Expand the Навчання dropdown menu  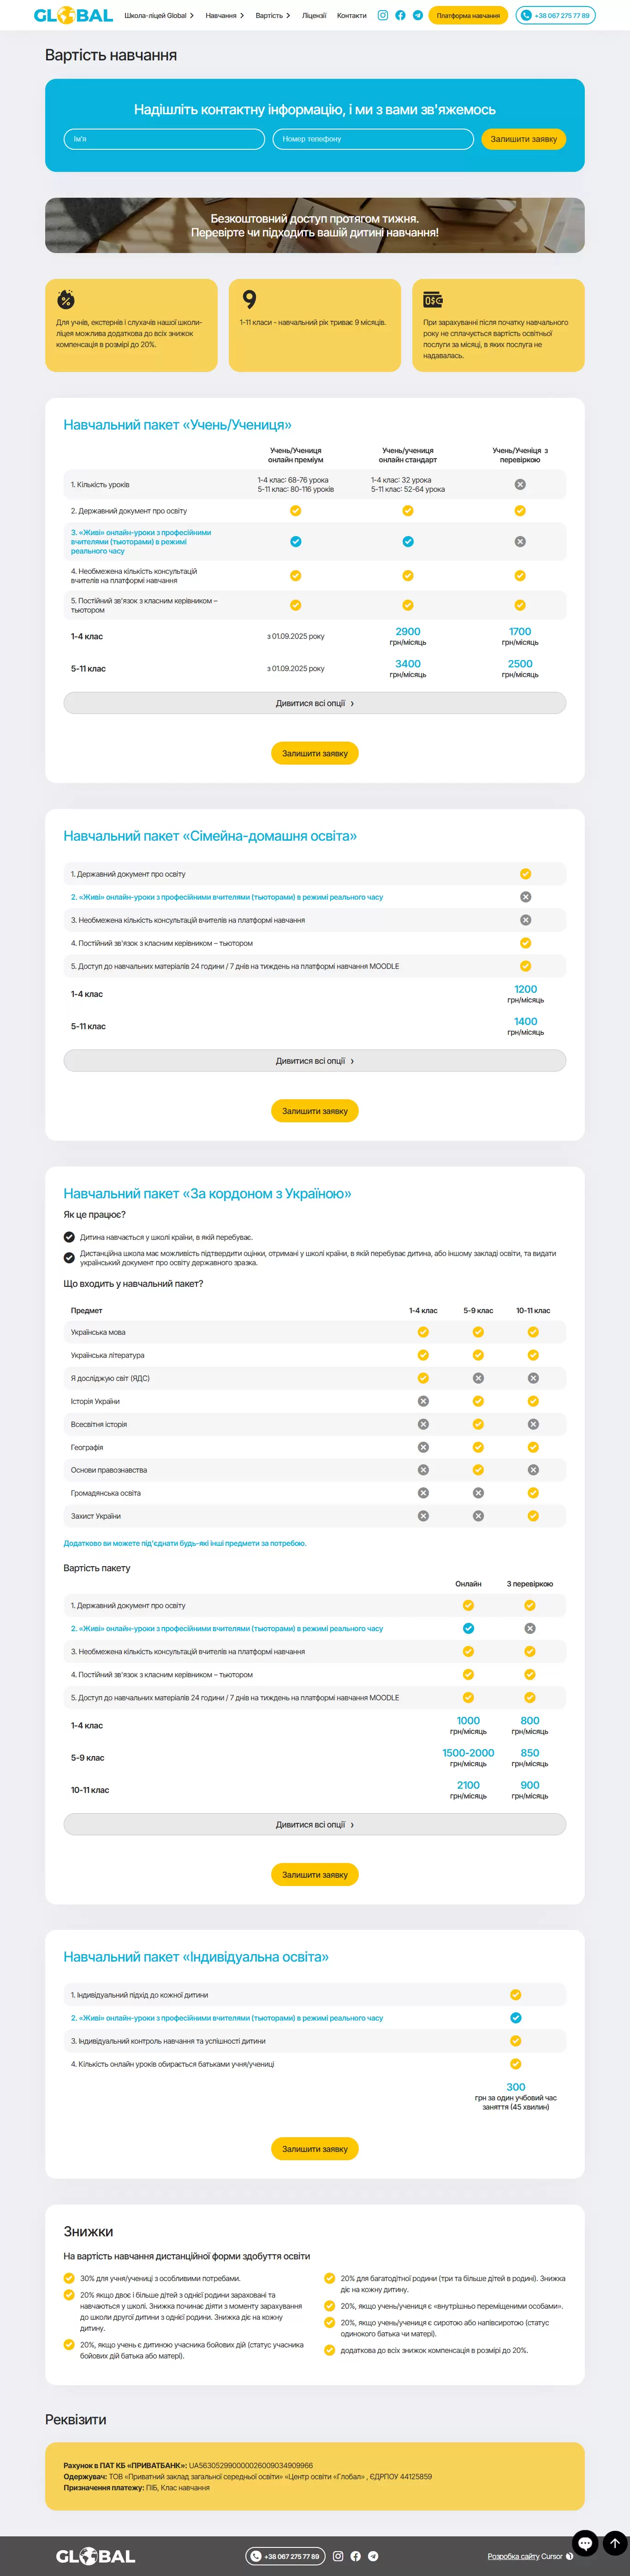224,16
